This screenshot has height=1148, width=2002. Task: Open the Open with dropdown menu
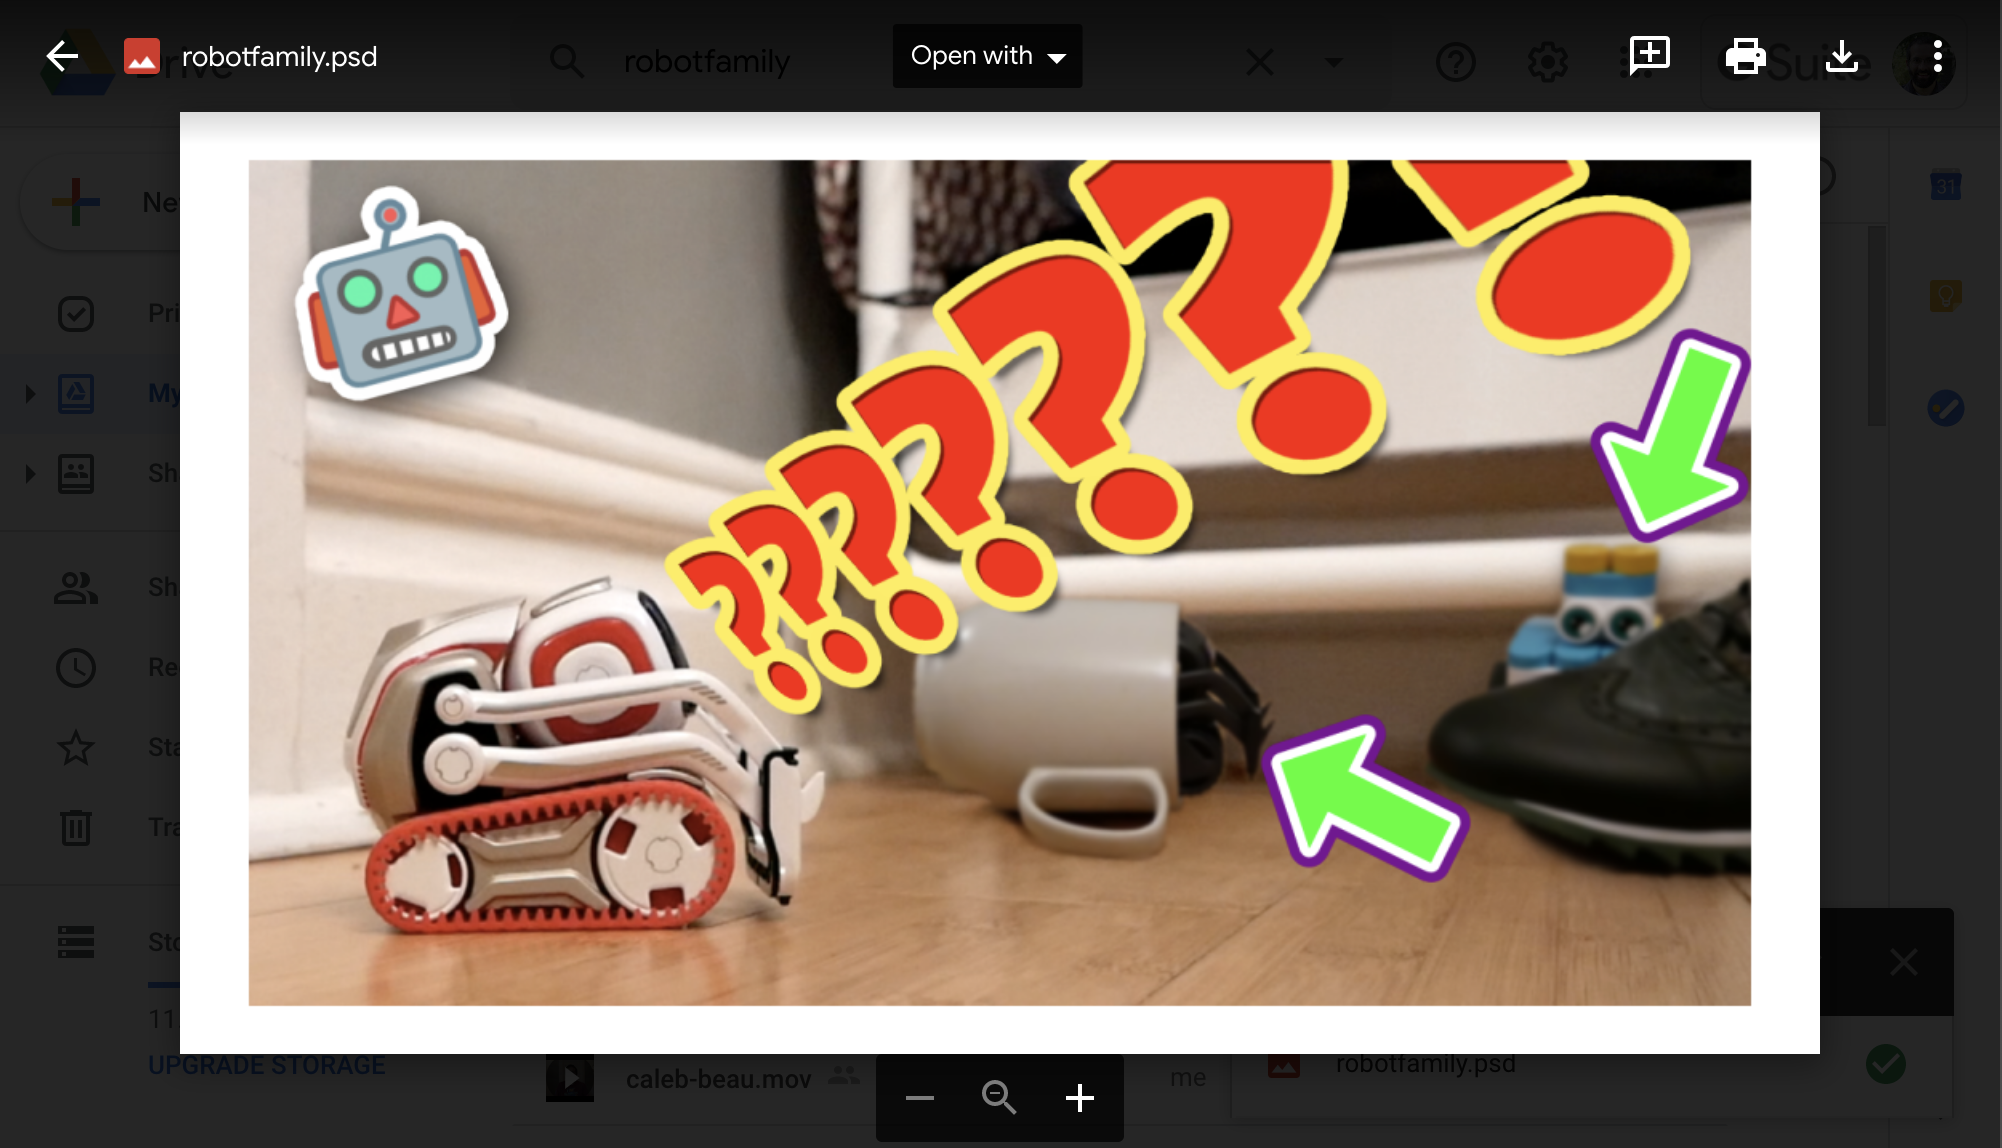tap(987, 56)
